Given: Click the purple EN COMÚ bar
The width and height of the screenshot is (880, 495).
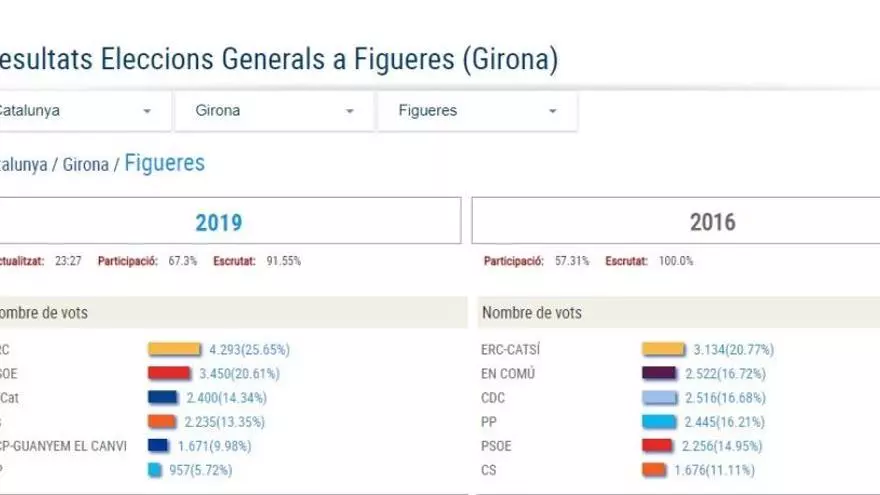Looking at the screenshot, I should 659,374.
